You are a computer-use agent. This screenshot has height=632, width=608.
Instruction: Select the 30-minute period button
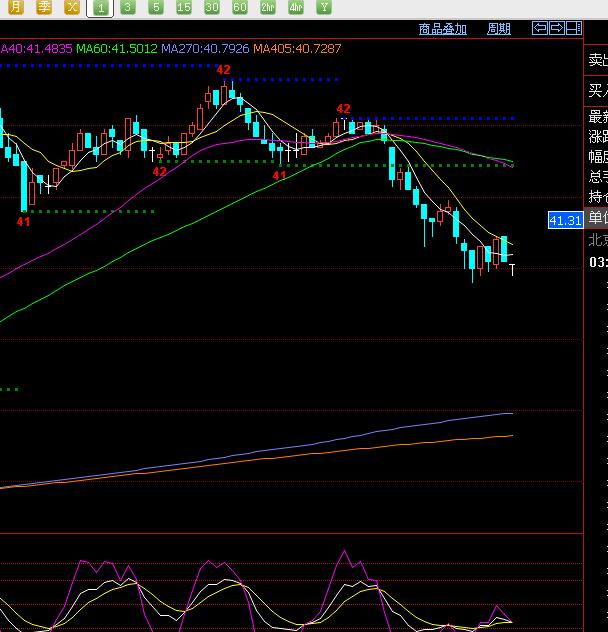(x=211, y=8)
